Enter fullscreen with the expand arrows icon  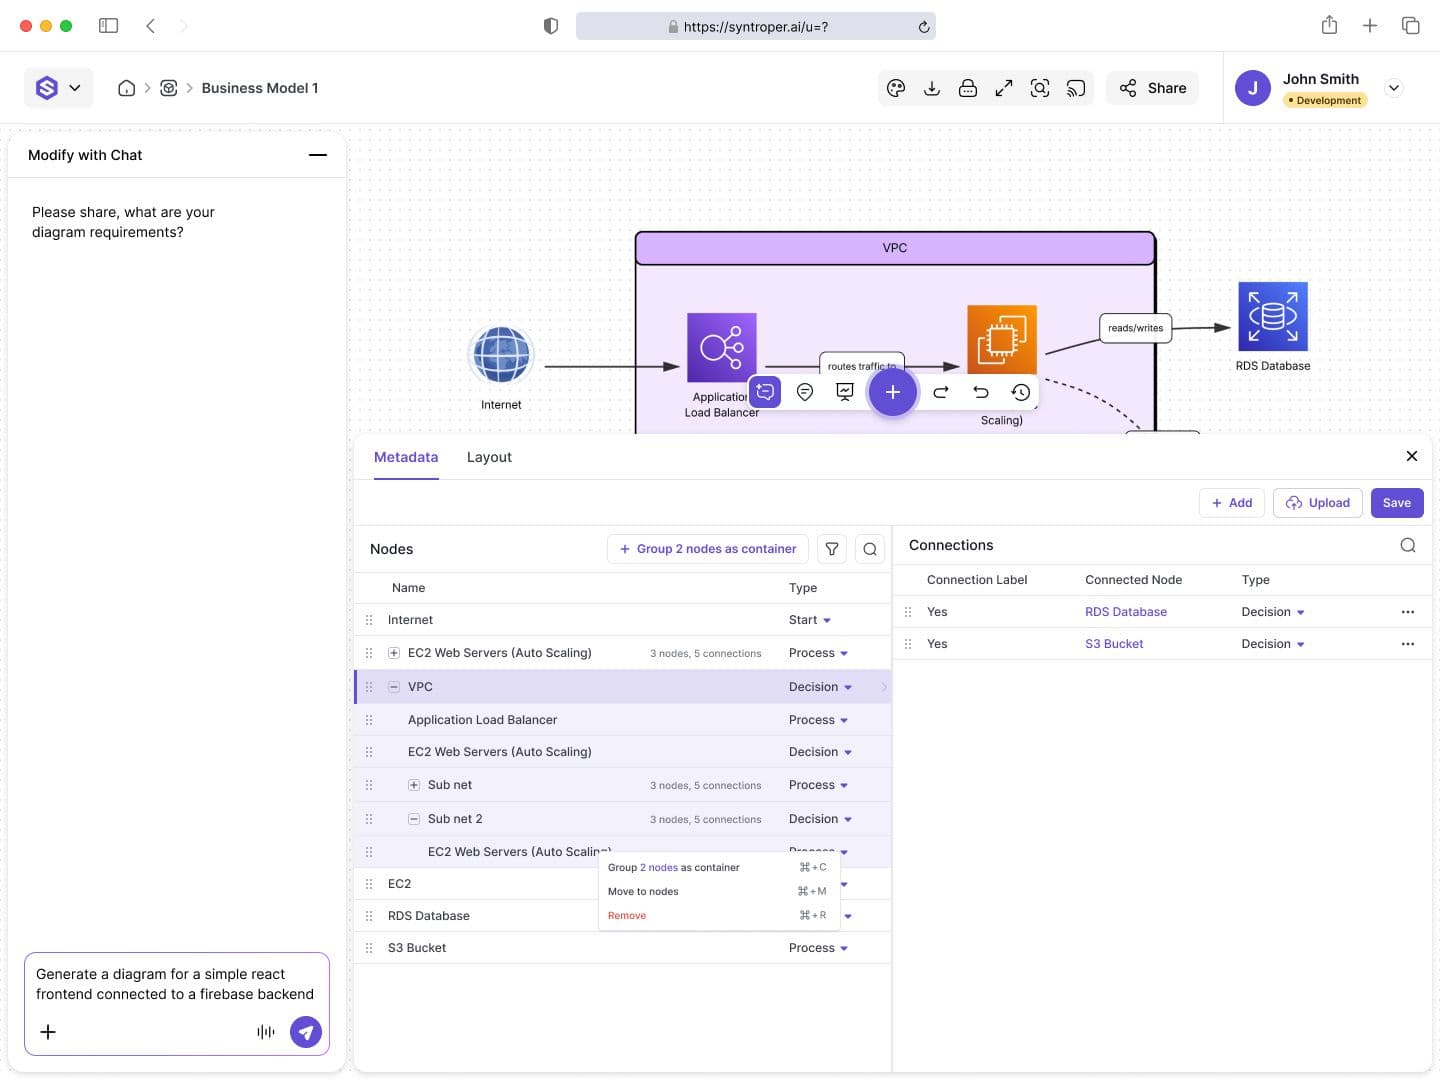[1004, 88]
